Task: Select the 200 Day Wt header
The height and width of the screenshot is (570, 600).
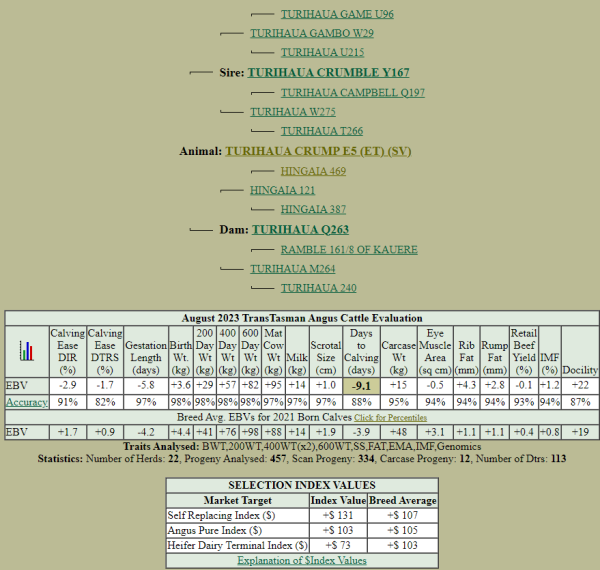Action: point(205,352)
